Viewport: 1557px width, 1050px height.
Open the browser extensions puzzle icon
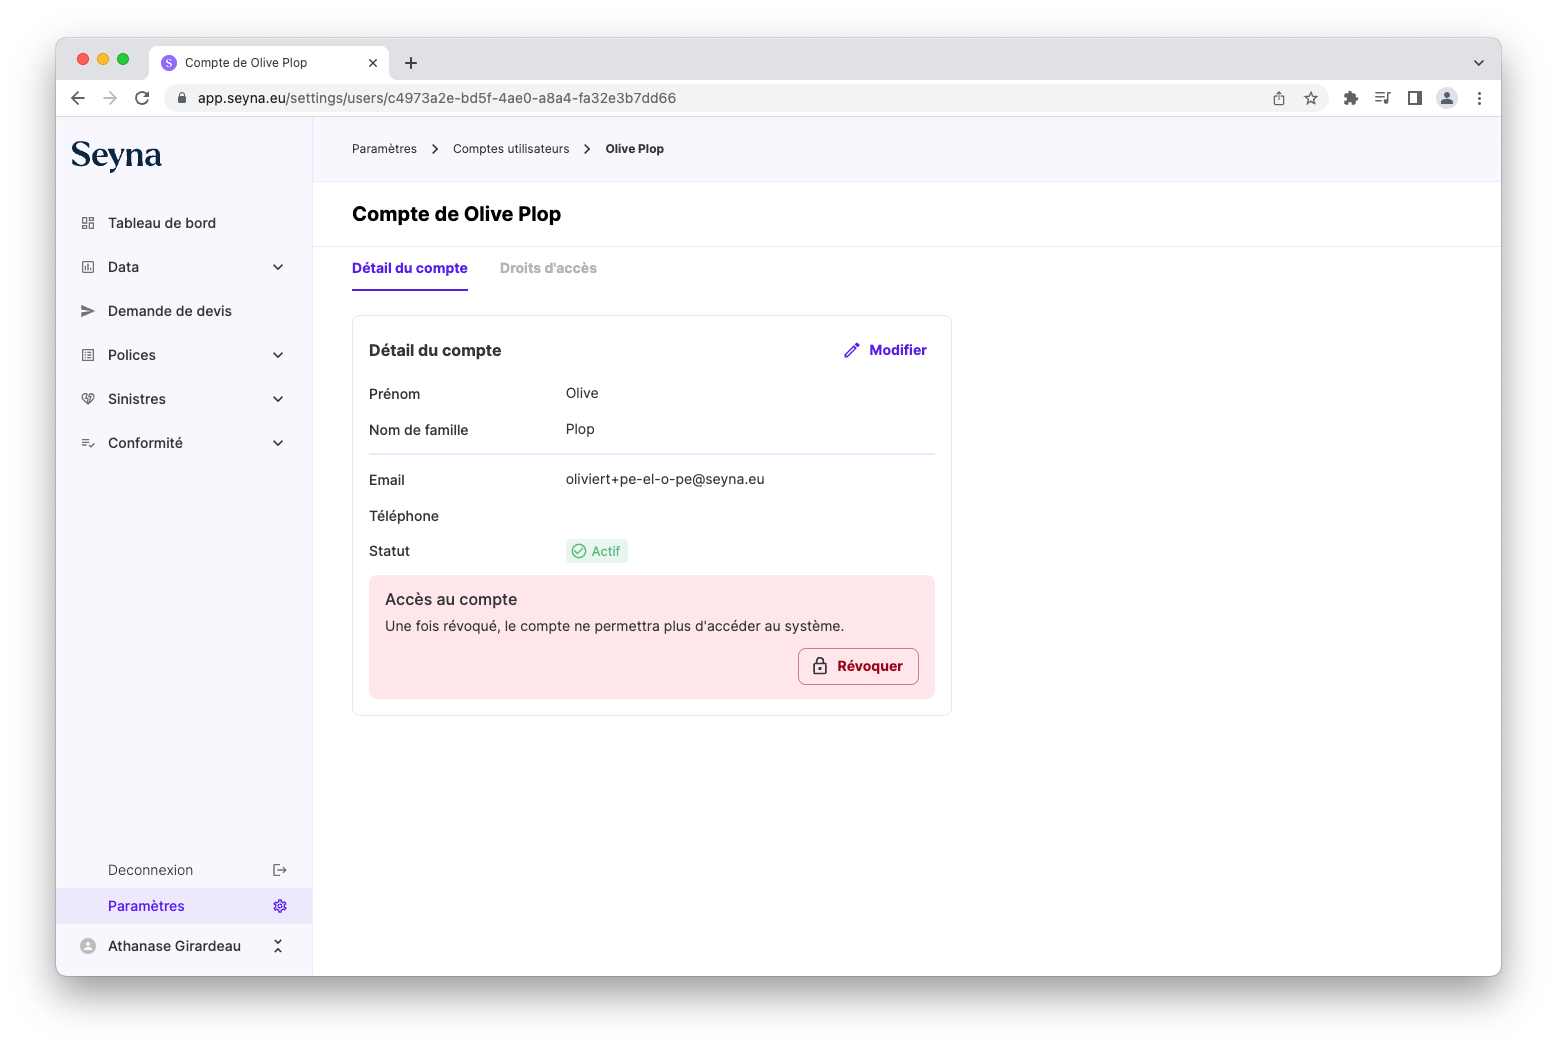click(1351, 98)
